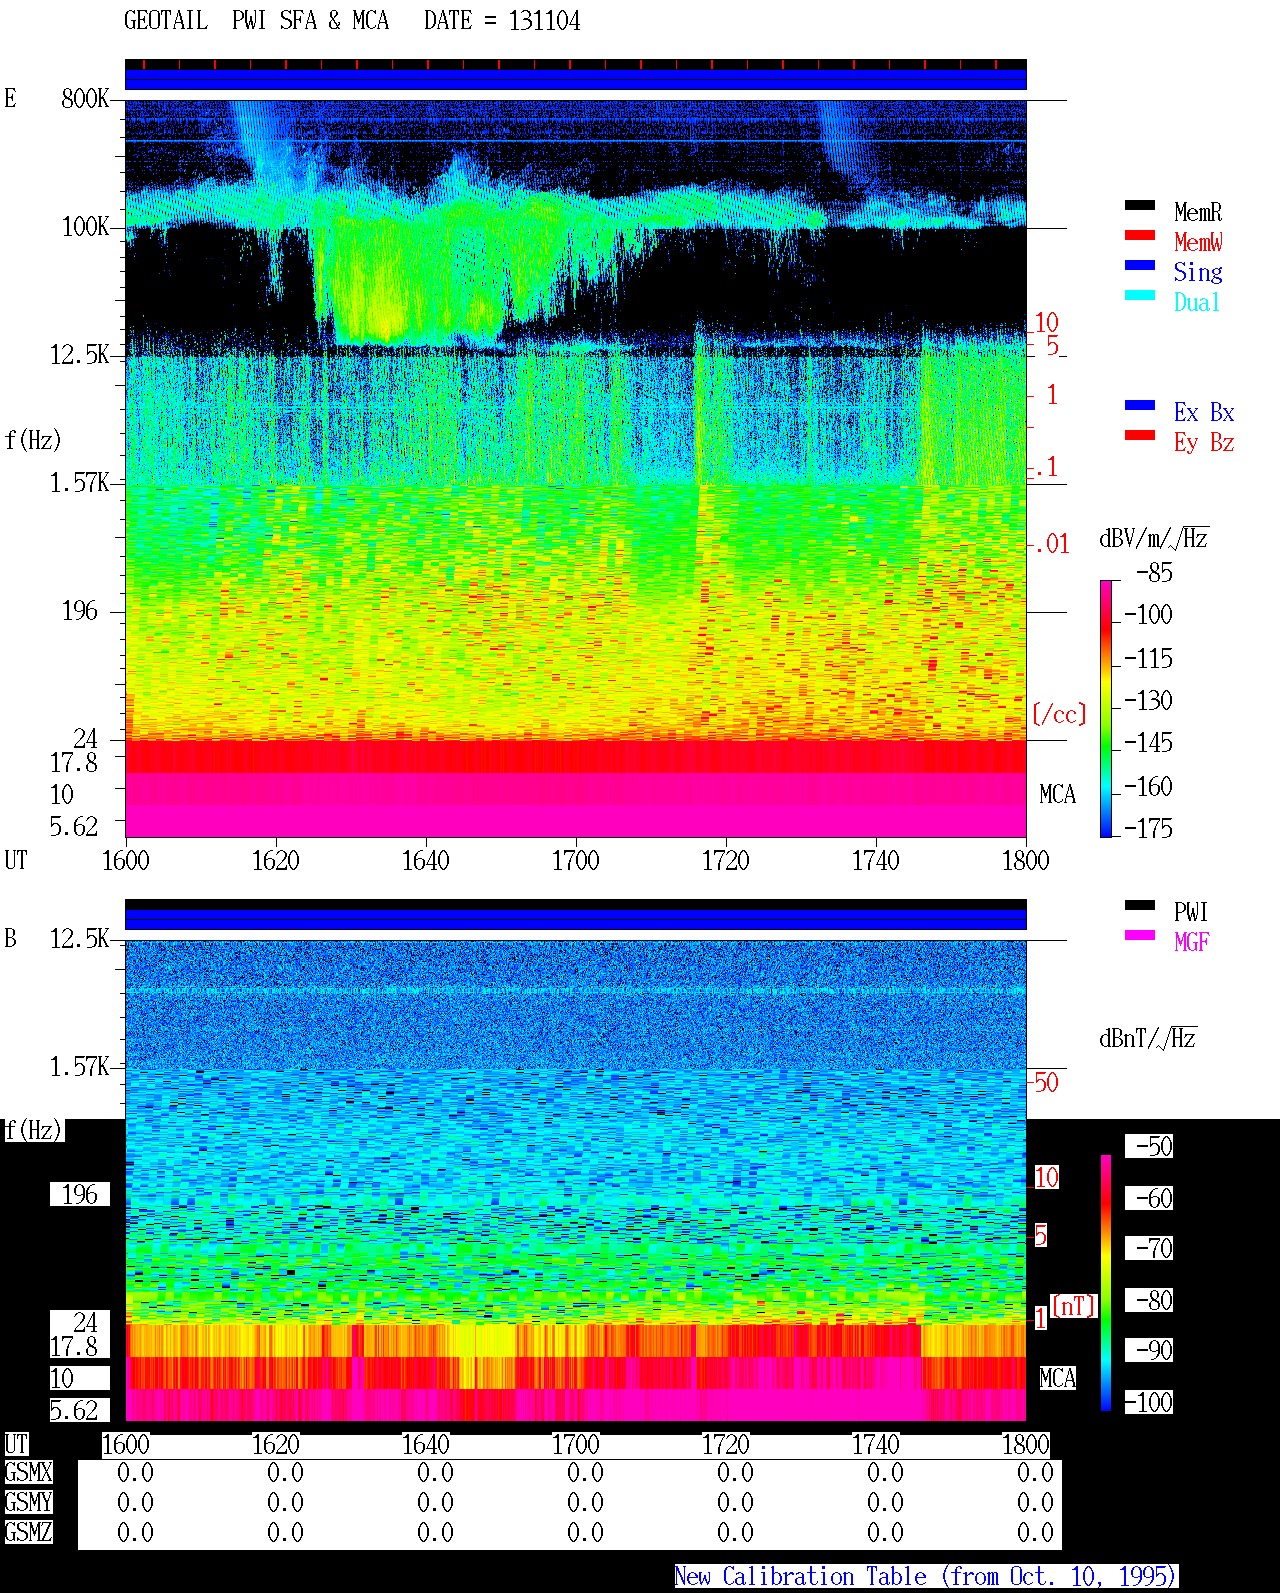This screenshot has height=1593, width=1280.
Task: Click the 12.5K label on B panel
Action: (79, 939)
